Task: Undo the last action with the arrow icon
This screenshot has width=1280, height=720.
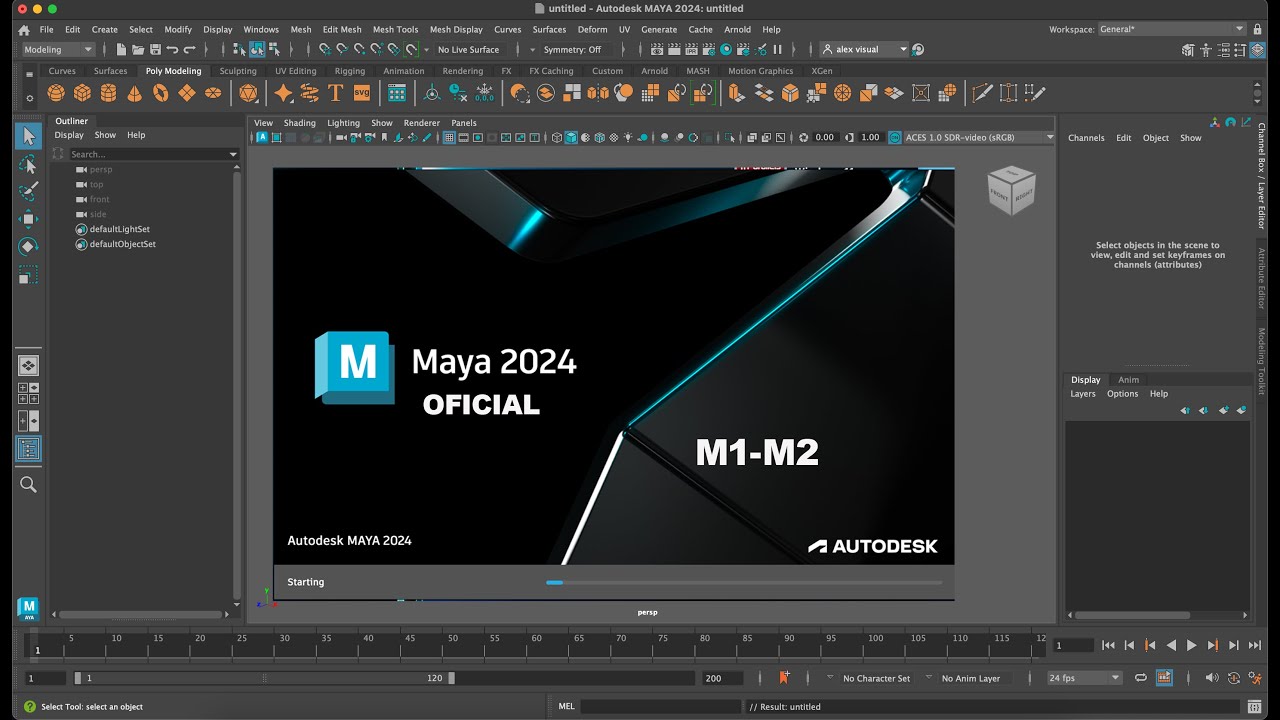Action: tap(172, 49)
